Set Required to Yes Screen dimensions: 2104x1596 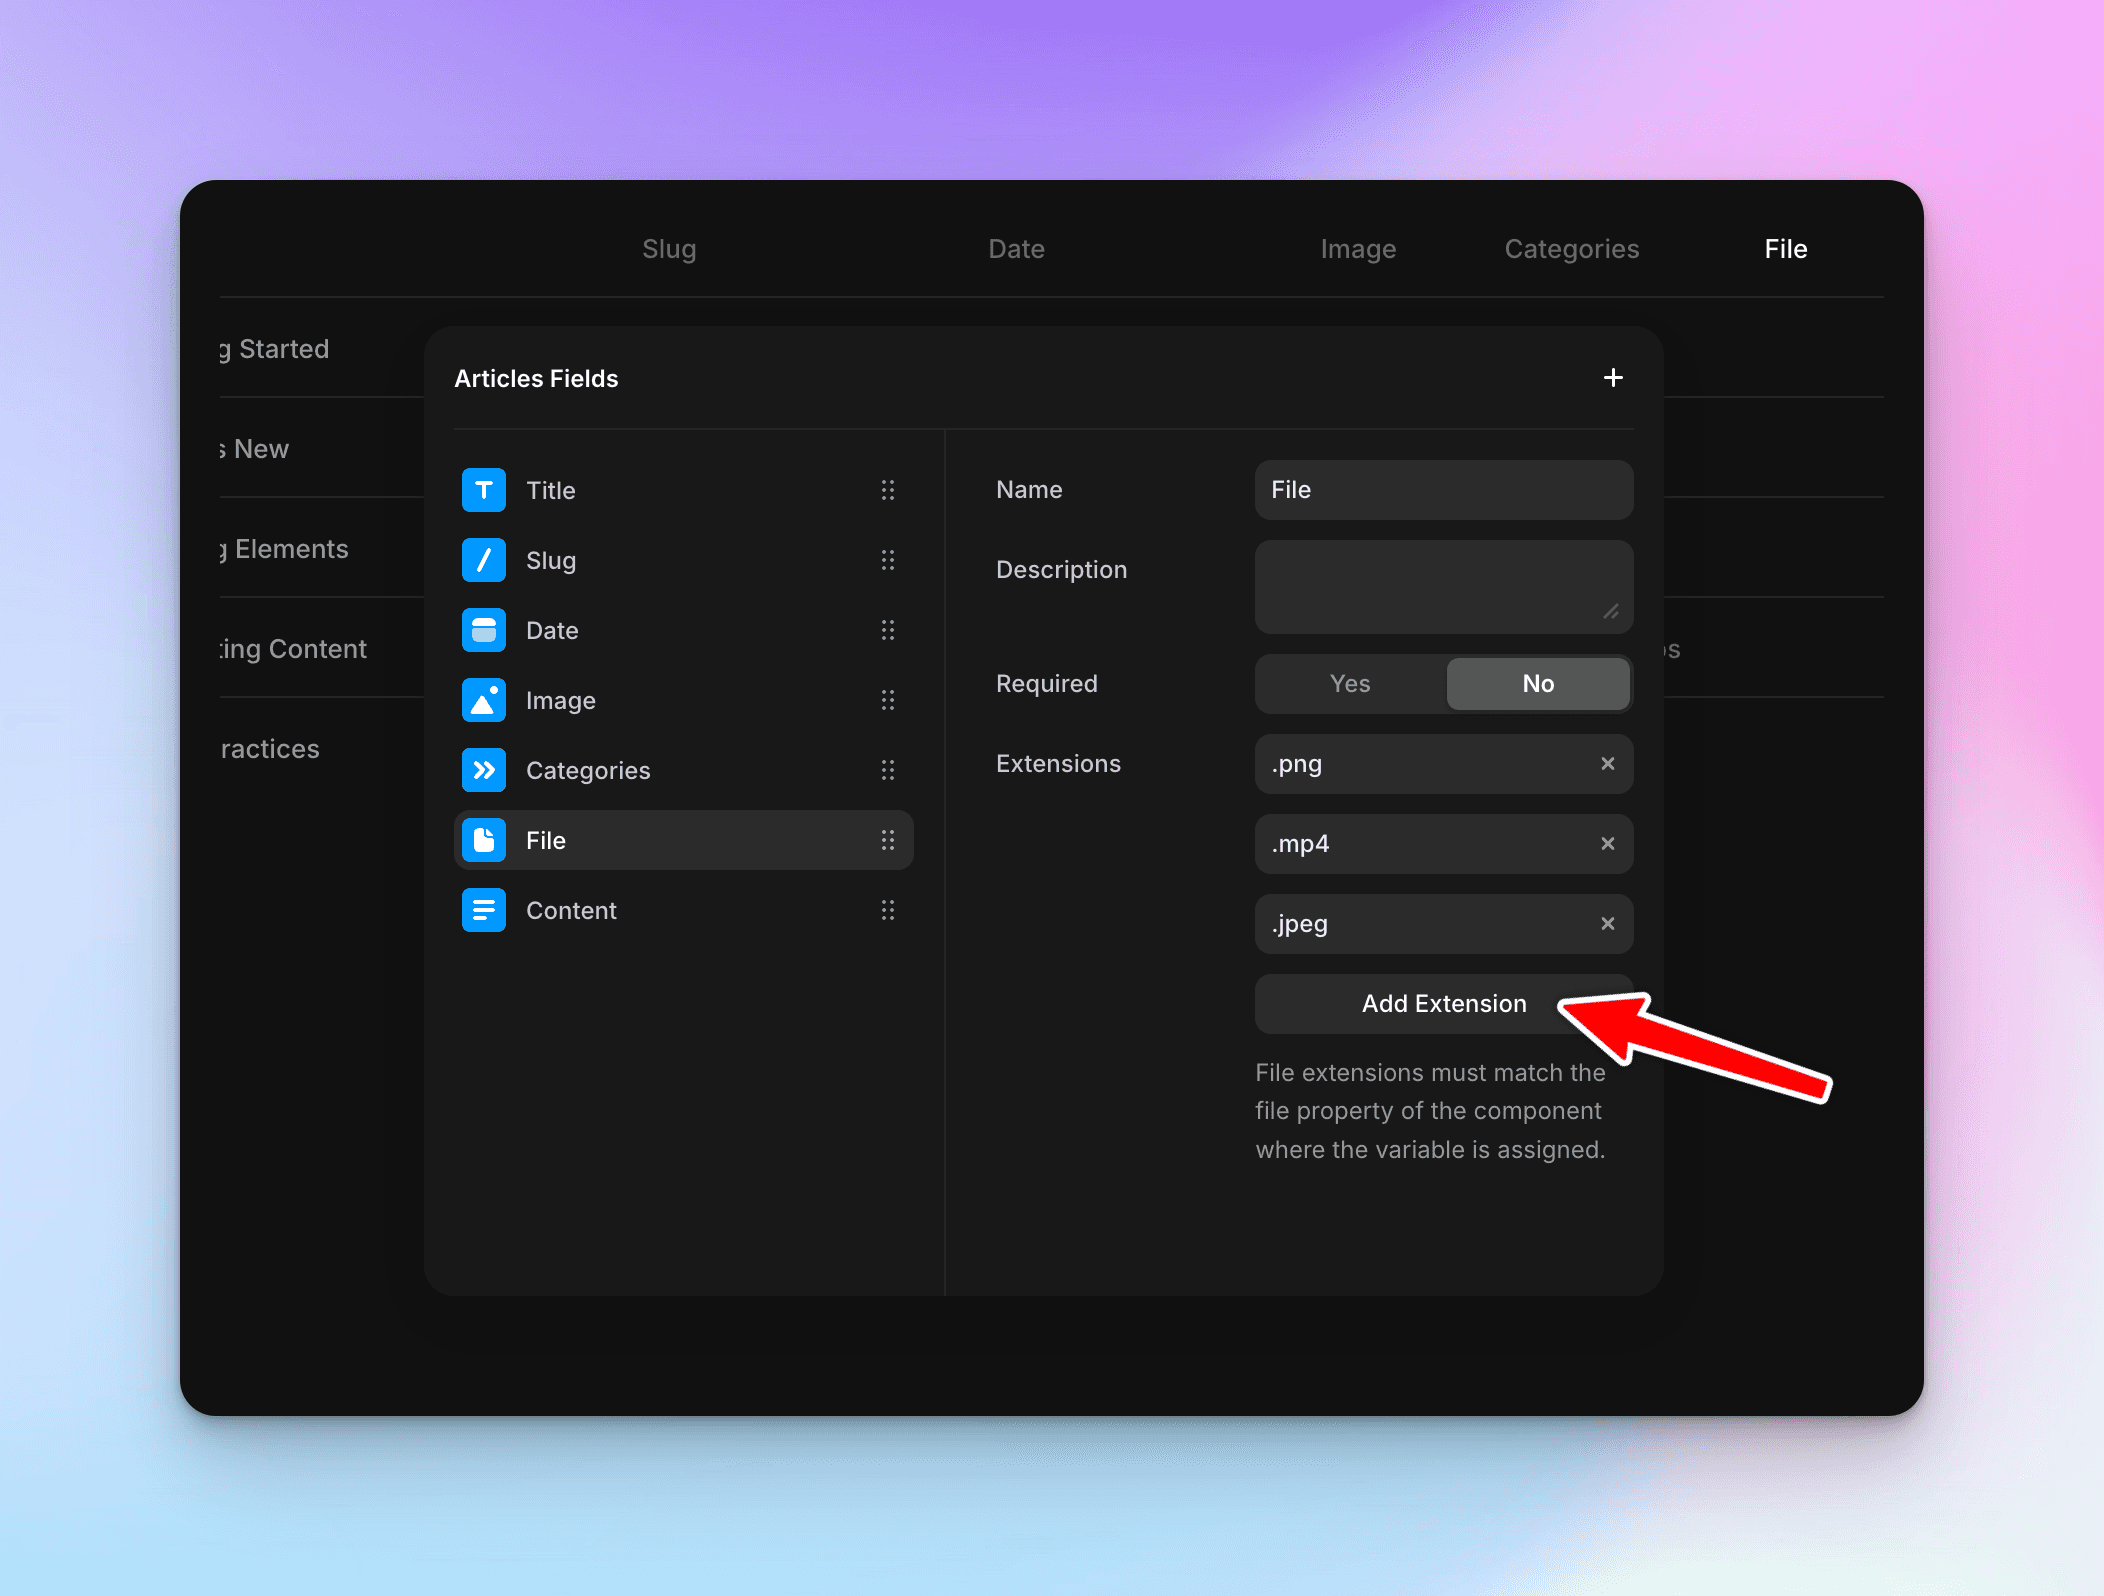tap(1350, 684)
